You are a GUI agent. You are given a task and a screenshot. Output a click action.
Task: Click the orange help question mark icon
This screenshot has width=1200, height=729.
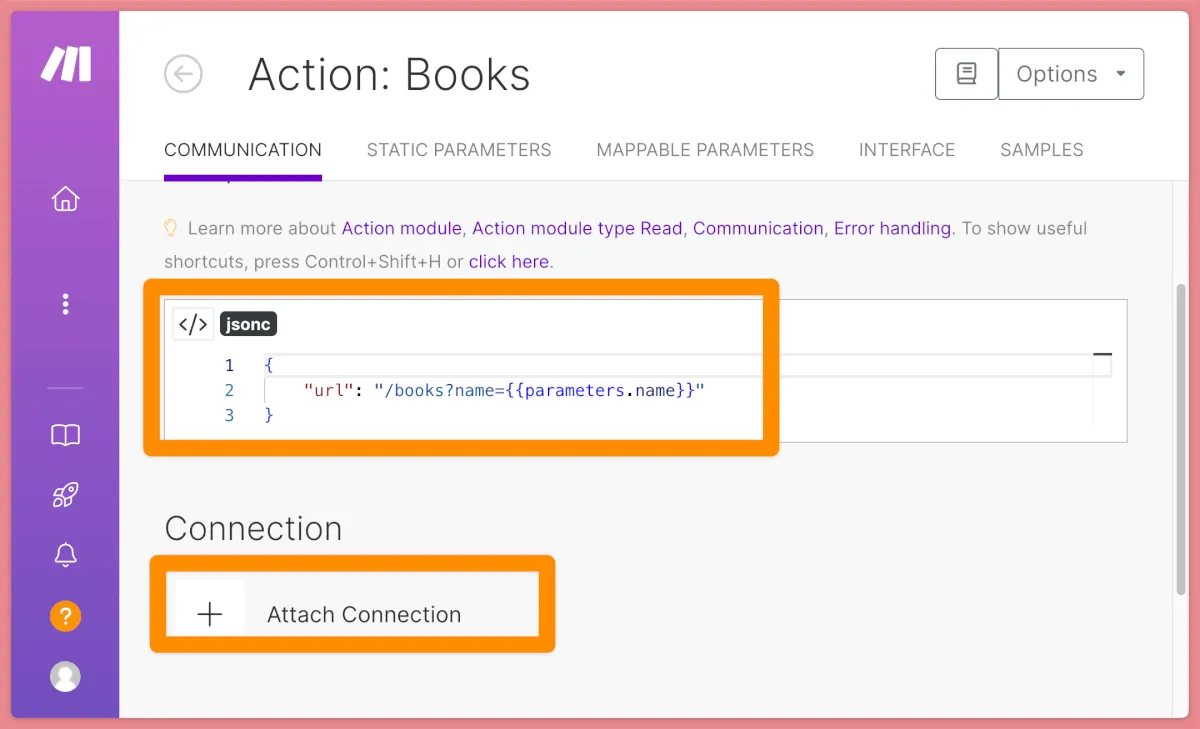(65, 616)
